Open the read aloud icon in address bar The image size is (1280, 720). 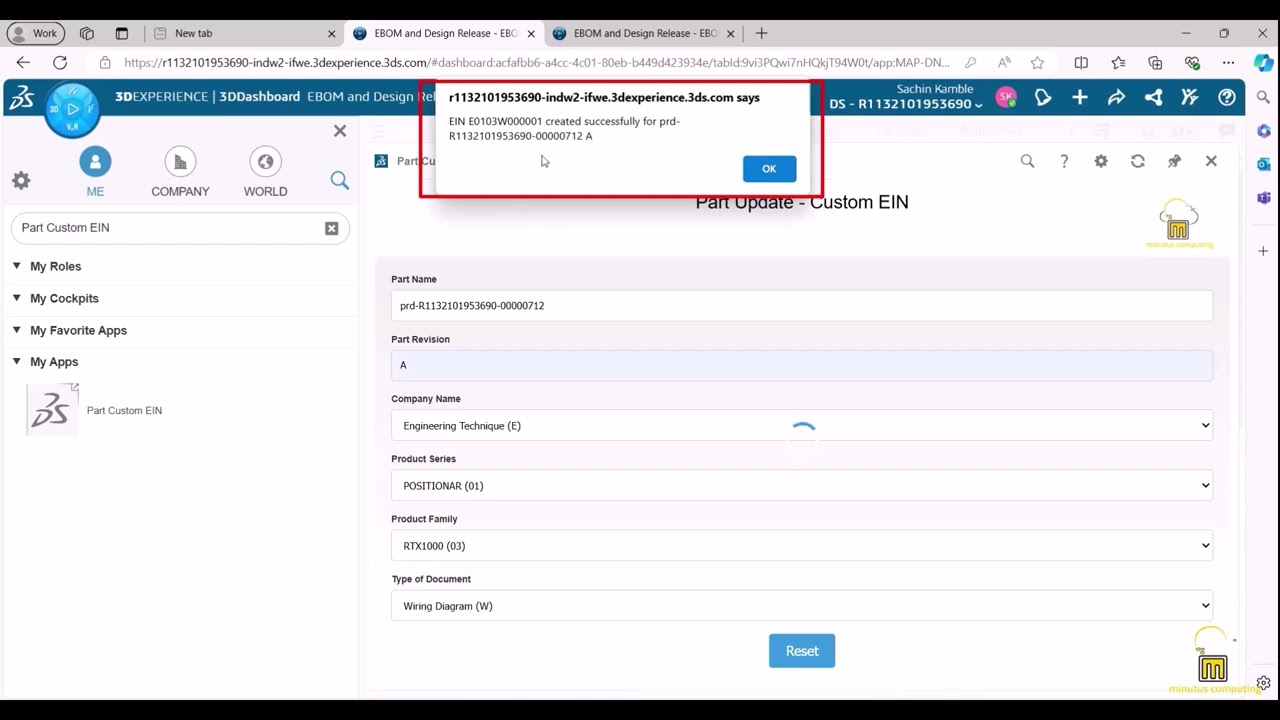(x=1004, y=62)
